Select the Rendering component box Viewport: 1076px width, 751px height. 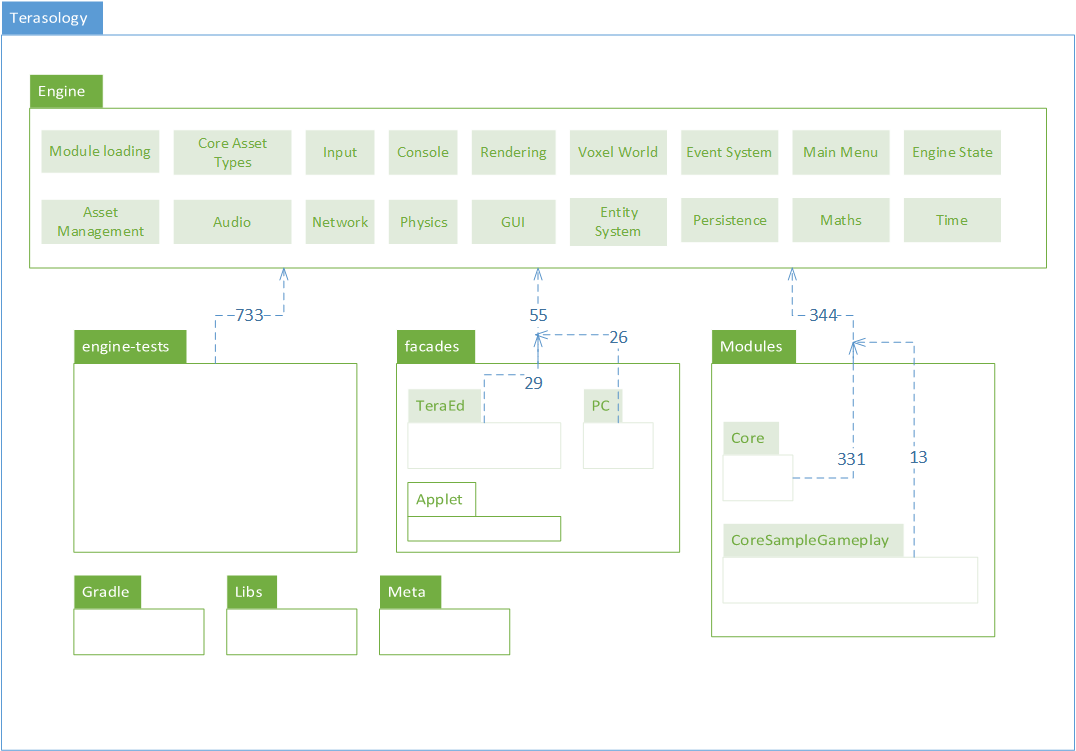(x=513, y=152)
